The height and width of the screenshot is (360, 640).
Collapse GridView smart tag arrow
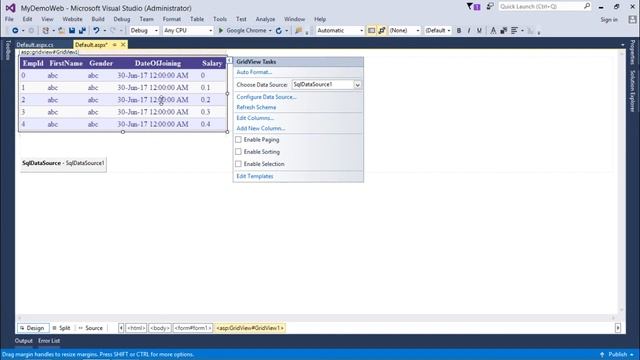229,60
